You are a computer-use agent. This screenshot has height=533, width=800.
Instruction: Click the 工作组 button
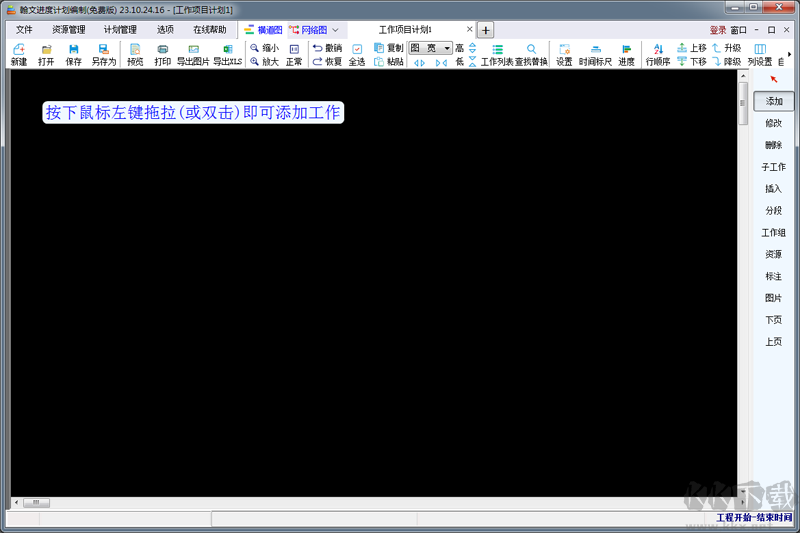click(774, 232)
